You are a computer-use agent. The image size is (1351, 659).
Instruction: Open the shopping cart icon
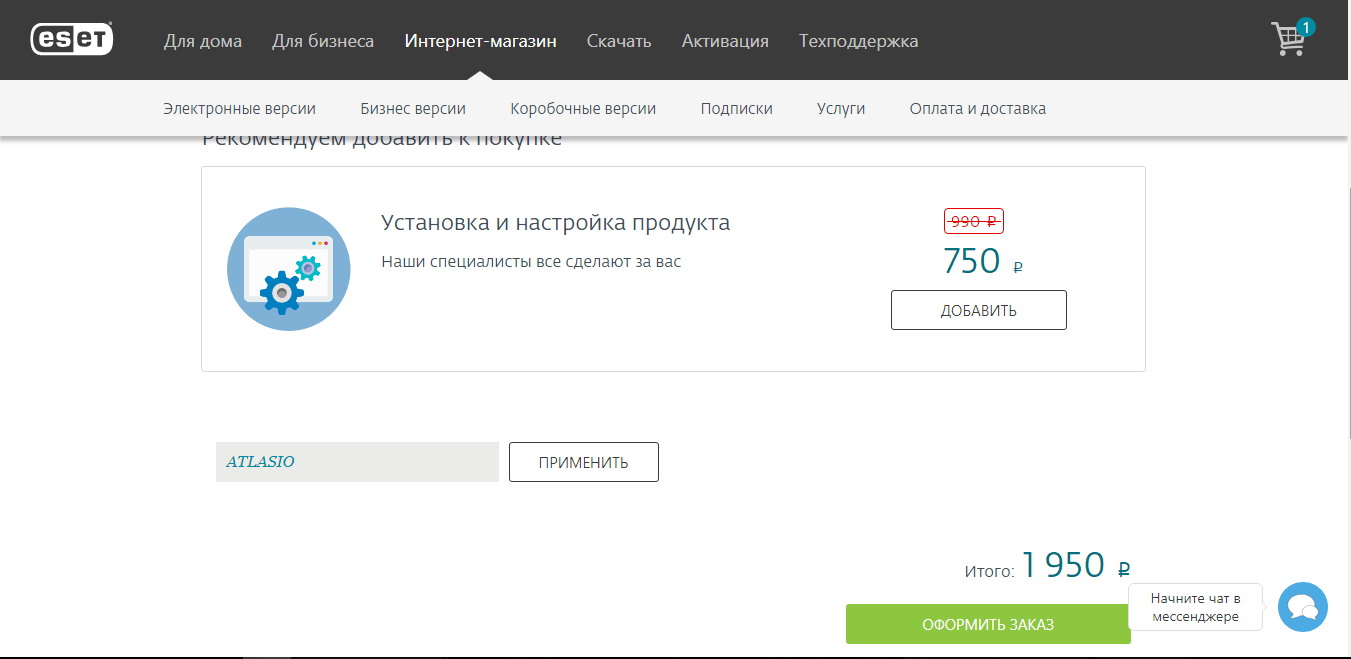1288,40
